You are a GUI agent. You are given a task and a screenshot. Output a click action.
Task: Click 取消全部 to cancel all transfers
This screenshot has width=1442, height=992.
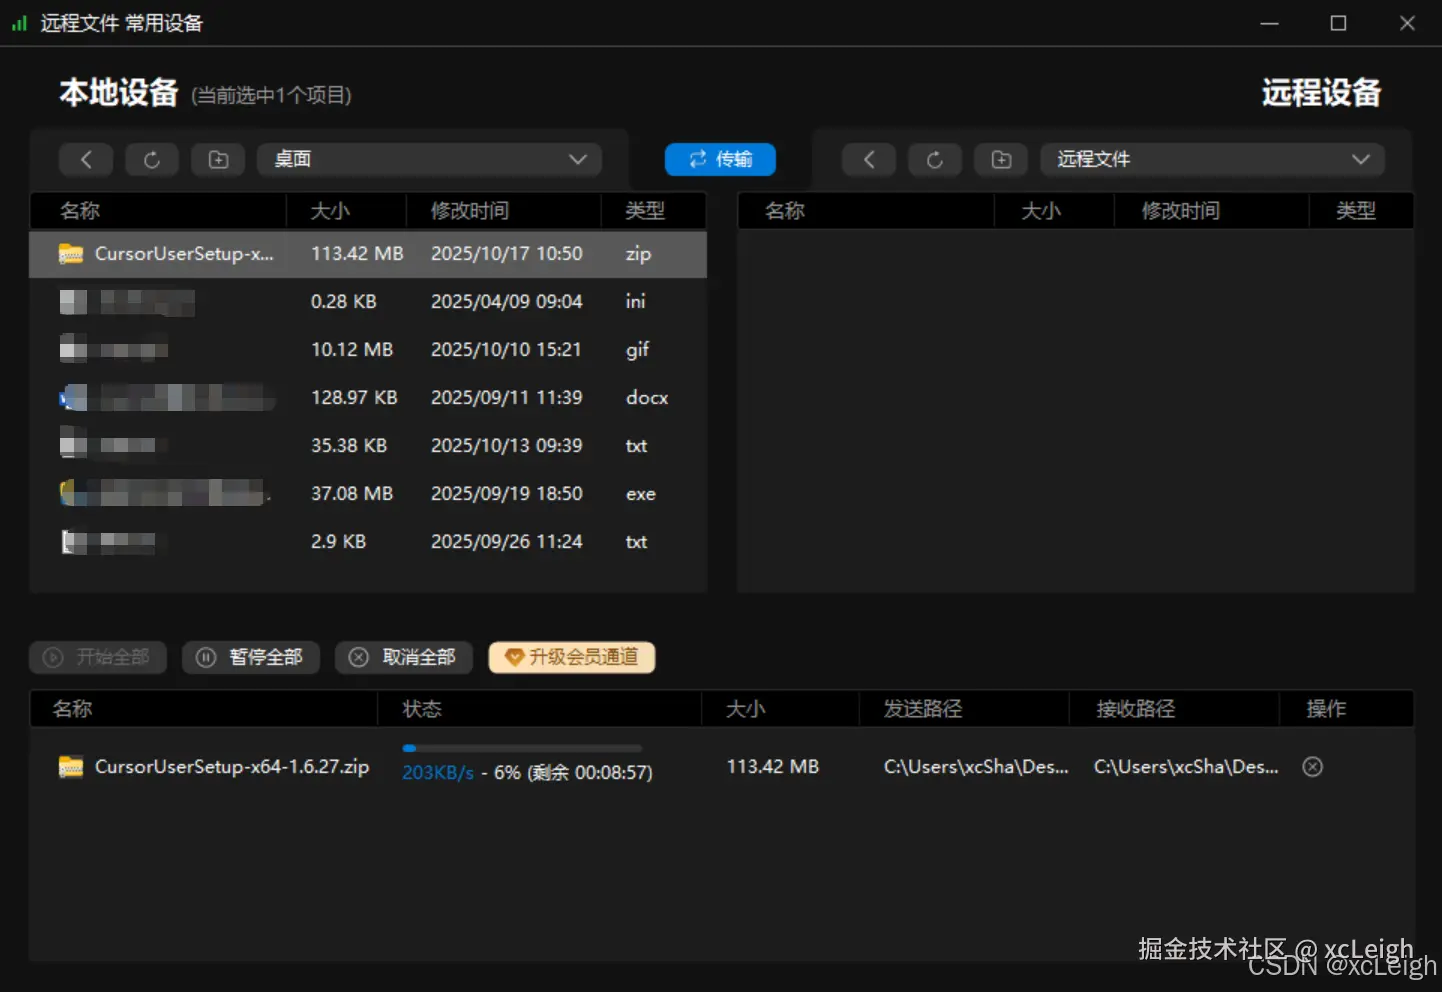pyautogui.click(x=403, y=657)
